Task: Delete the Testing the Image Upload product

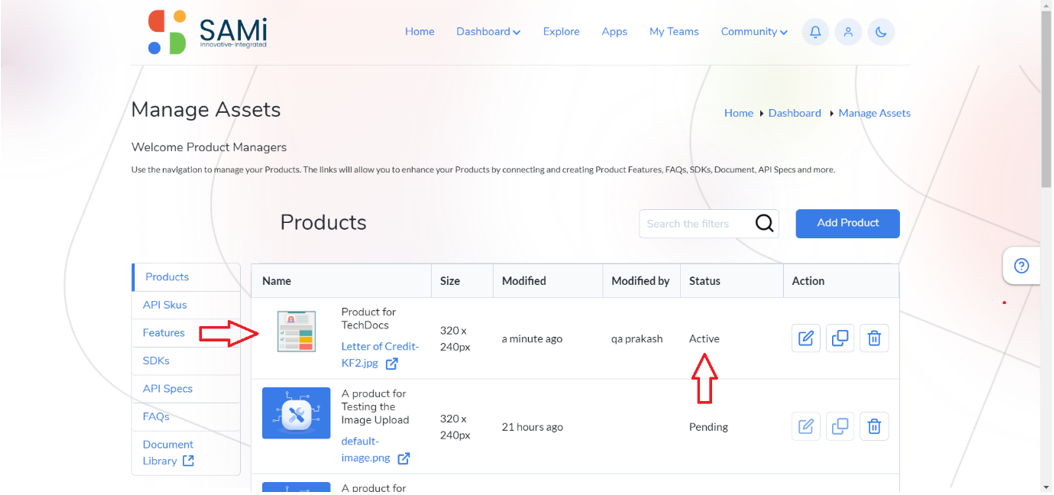Action: pos(874,426)
